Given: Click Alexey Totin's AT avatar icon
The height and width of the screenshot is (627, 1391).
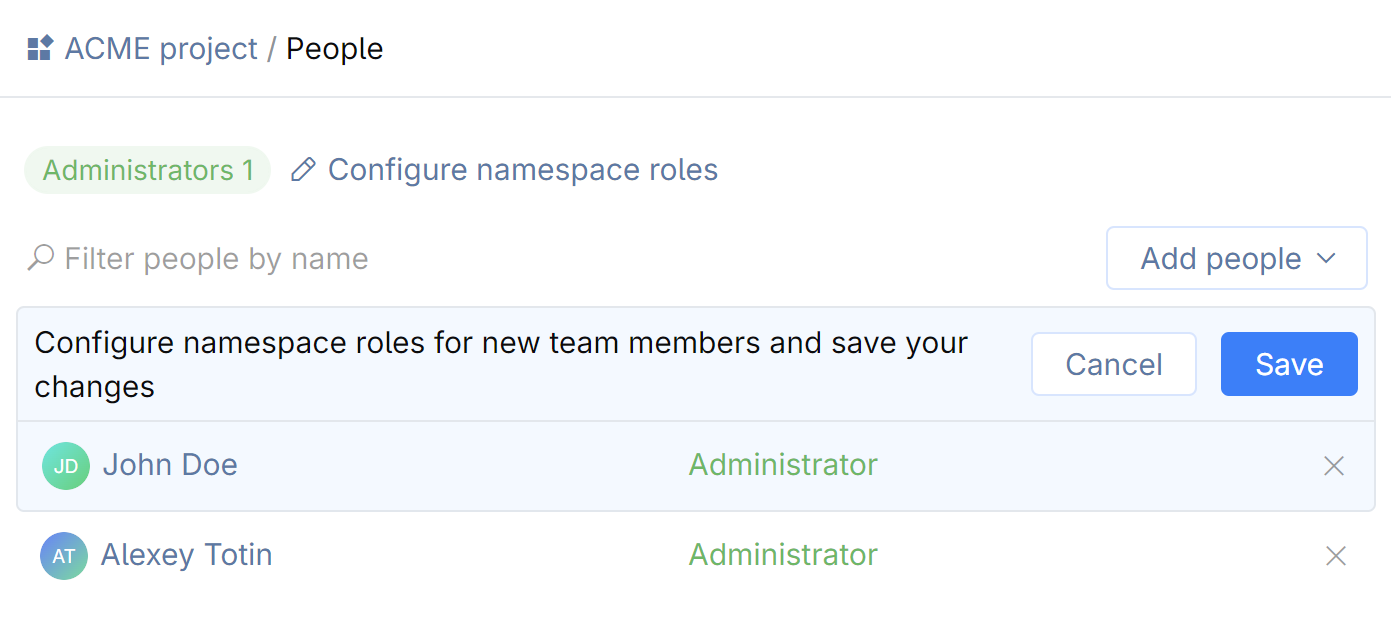Looking at the screenshot, I should pos(65,556).
